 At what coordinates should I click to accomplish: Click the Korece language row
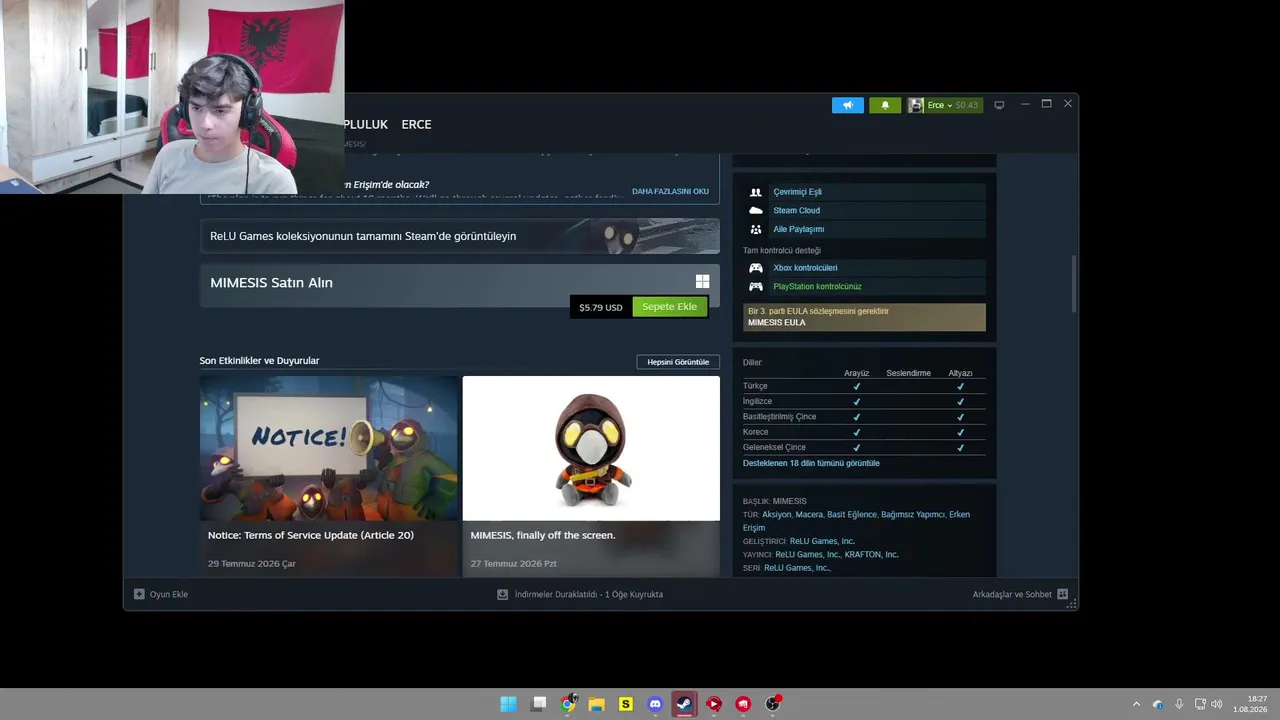pos(864,432)
